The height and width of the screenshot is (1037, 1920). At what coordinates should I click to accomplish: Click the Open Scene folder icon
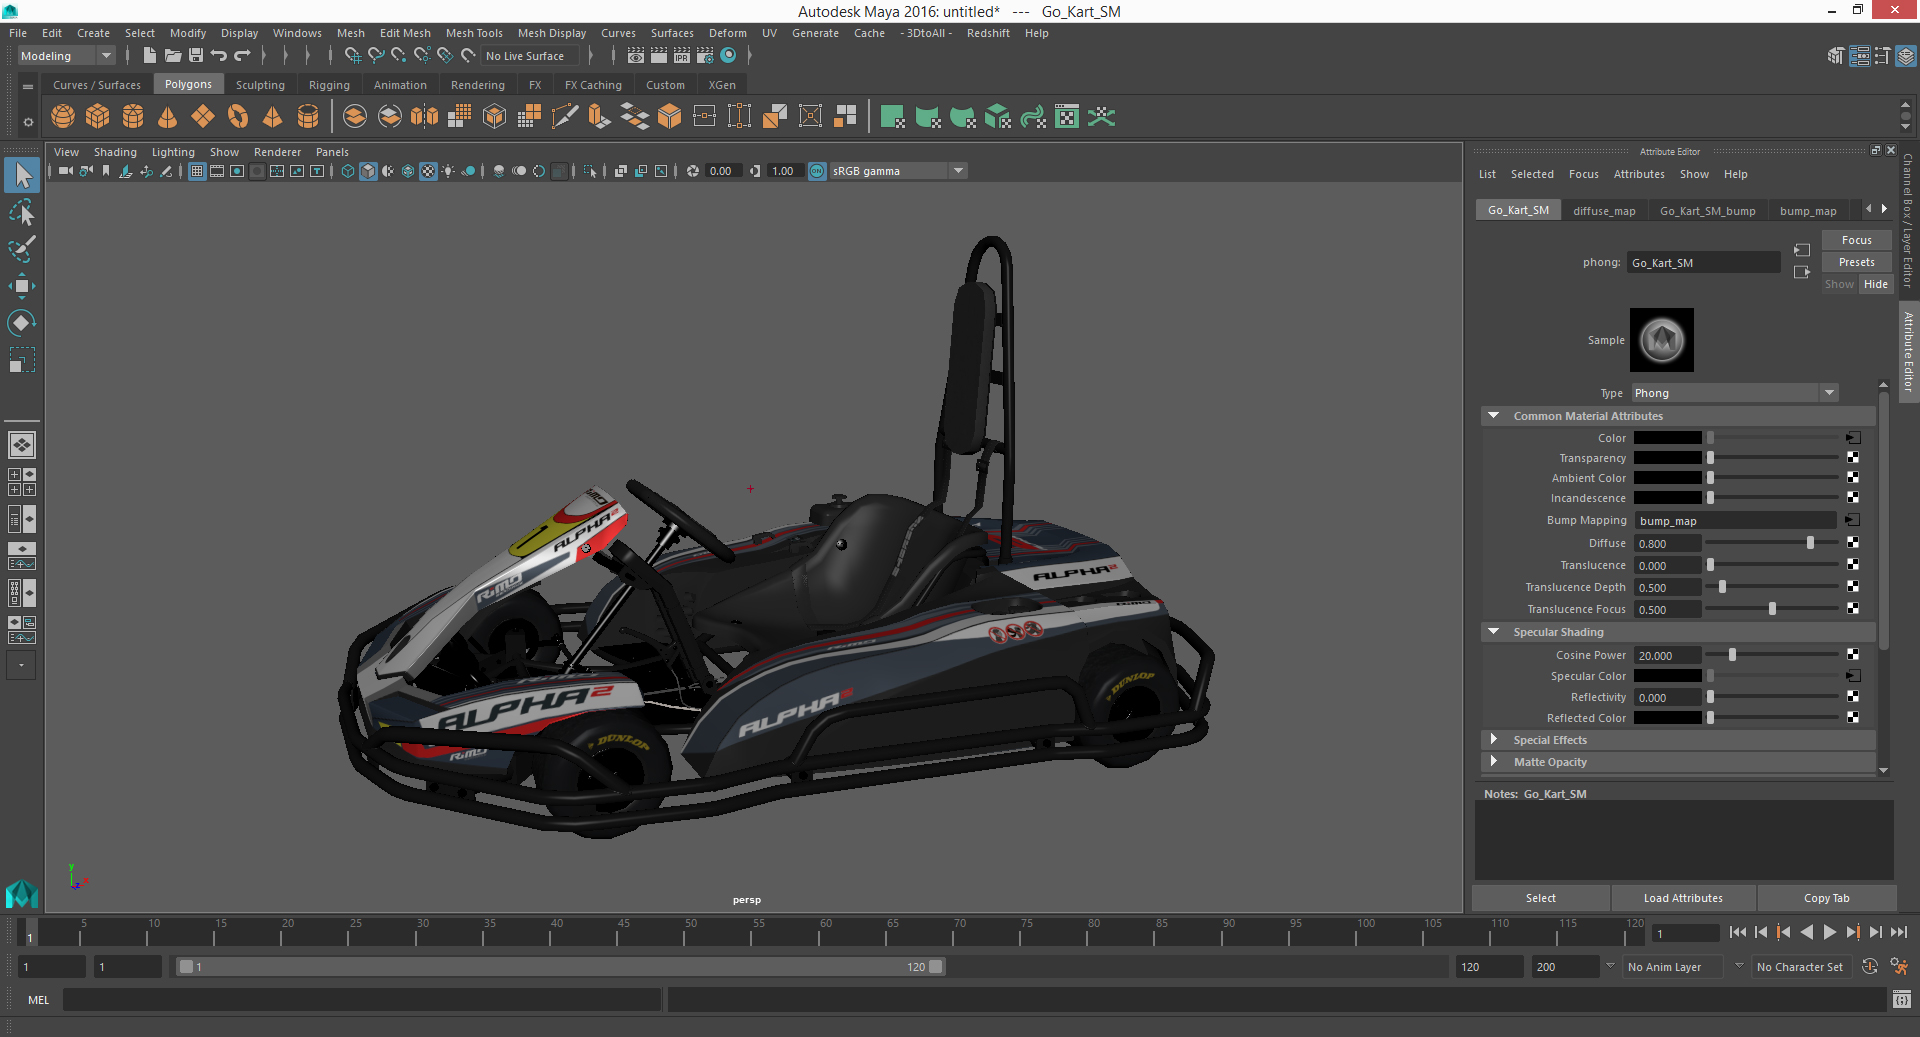[173, 56]
